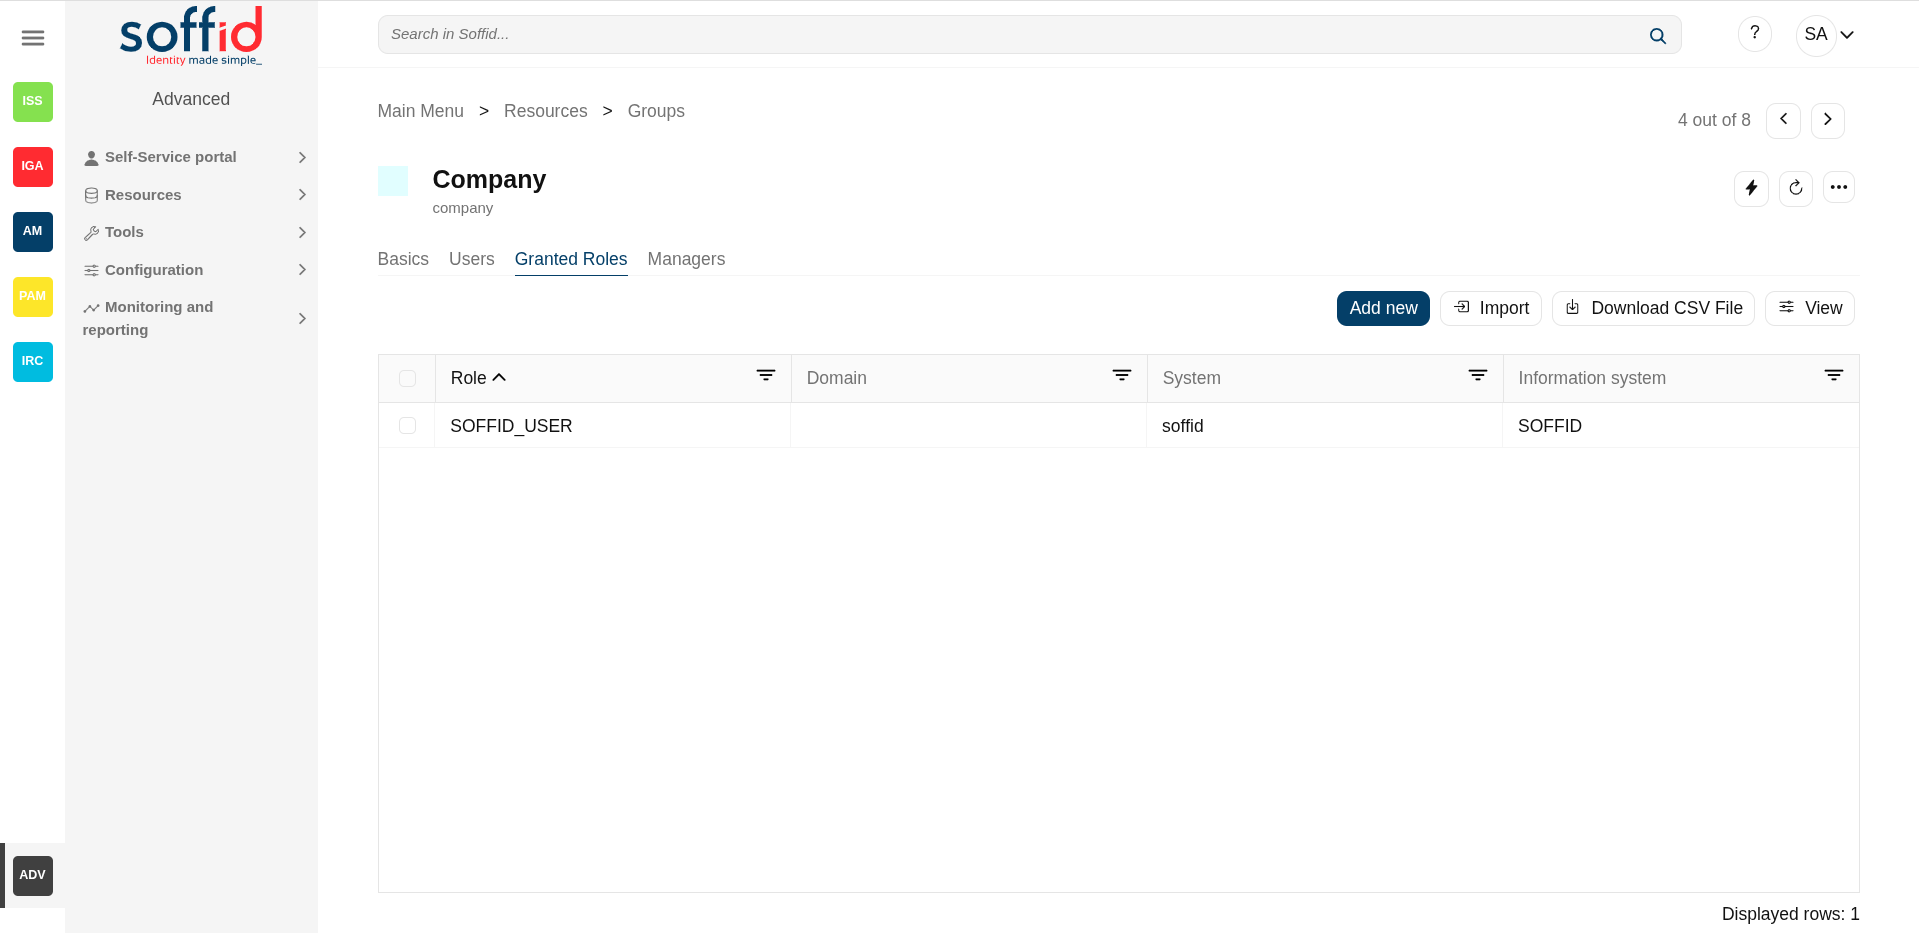Go to Main Menu breadcrumb
Viewport: 1919px width, 933px height.
pos(421,111)
